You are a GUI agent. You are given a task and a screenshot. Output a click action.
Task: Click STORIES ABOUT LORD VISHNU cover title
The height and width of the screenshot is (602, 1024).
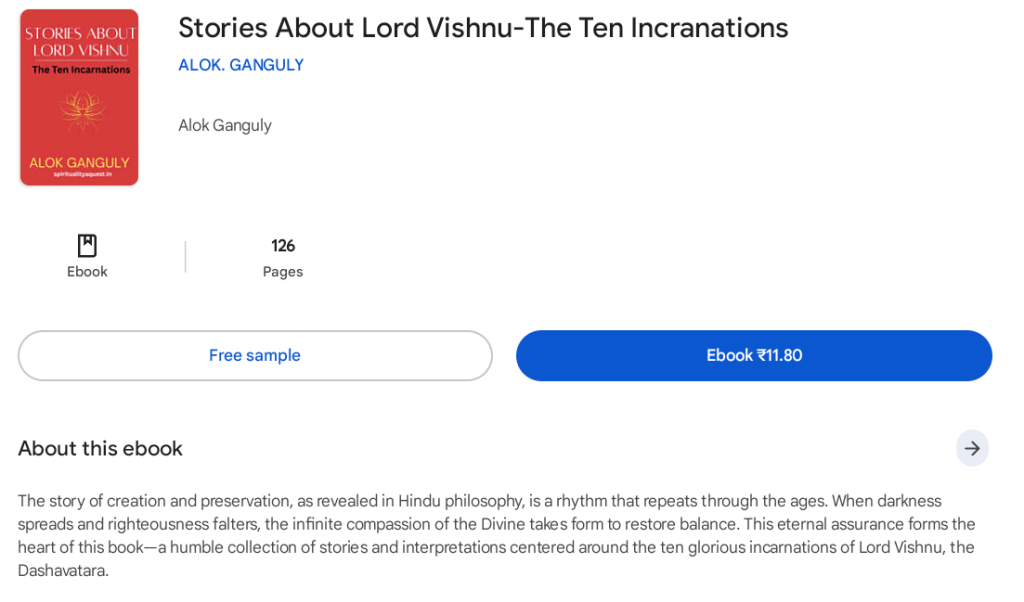pos(80,41)
